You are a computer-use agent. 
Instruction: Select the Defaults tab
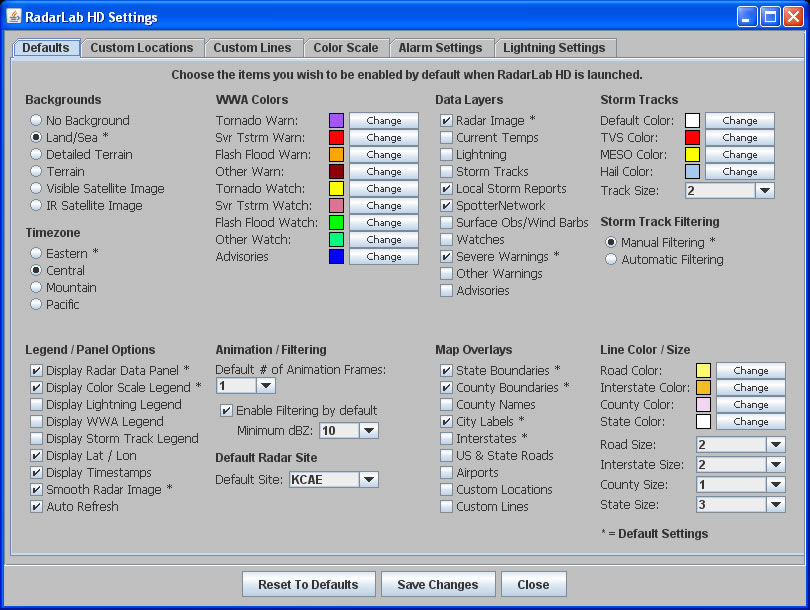pyautogui.click(x=46, y=48)
